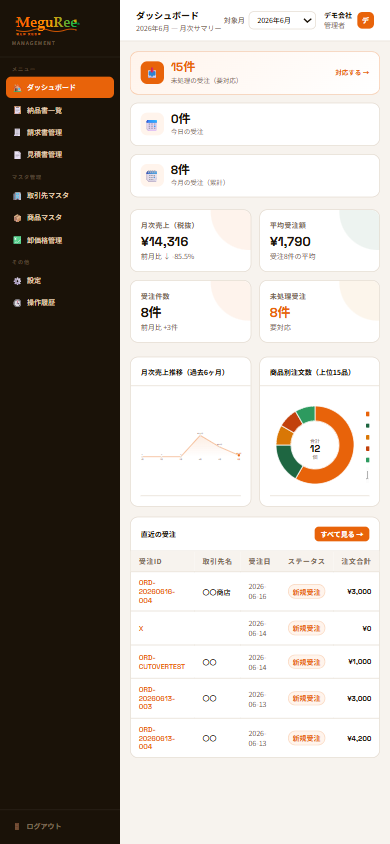Open 見積書管理 in the sidebar
Image resolution: width=390 pixels, height=844 pixels.
60,154
